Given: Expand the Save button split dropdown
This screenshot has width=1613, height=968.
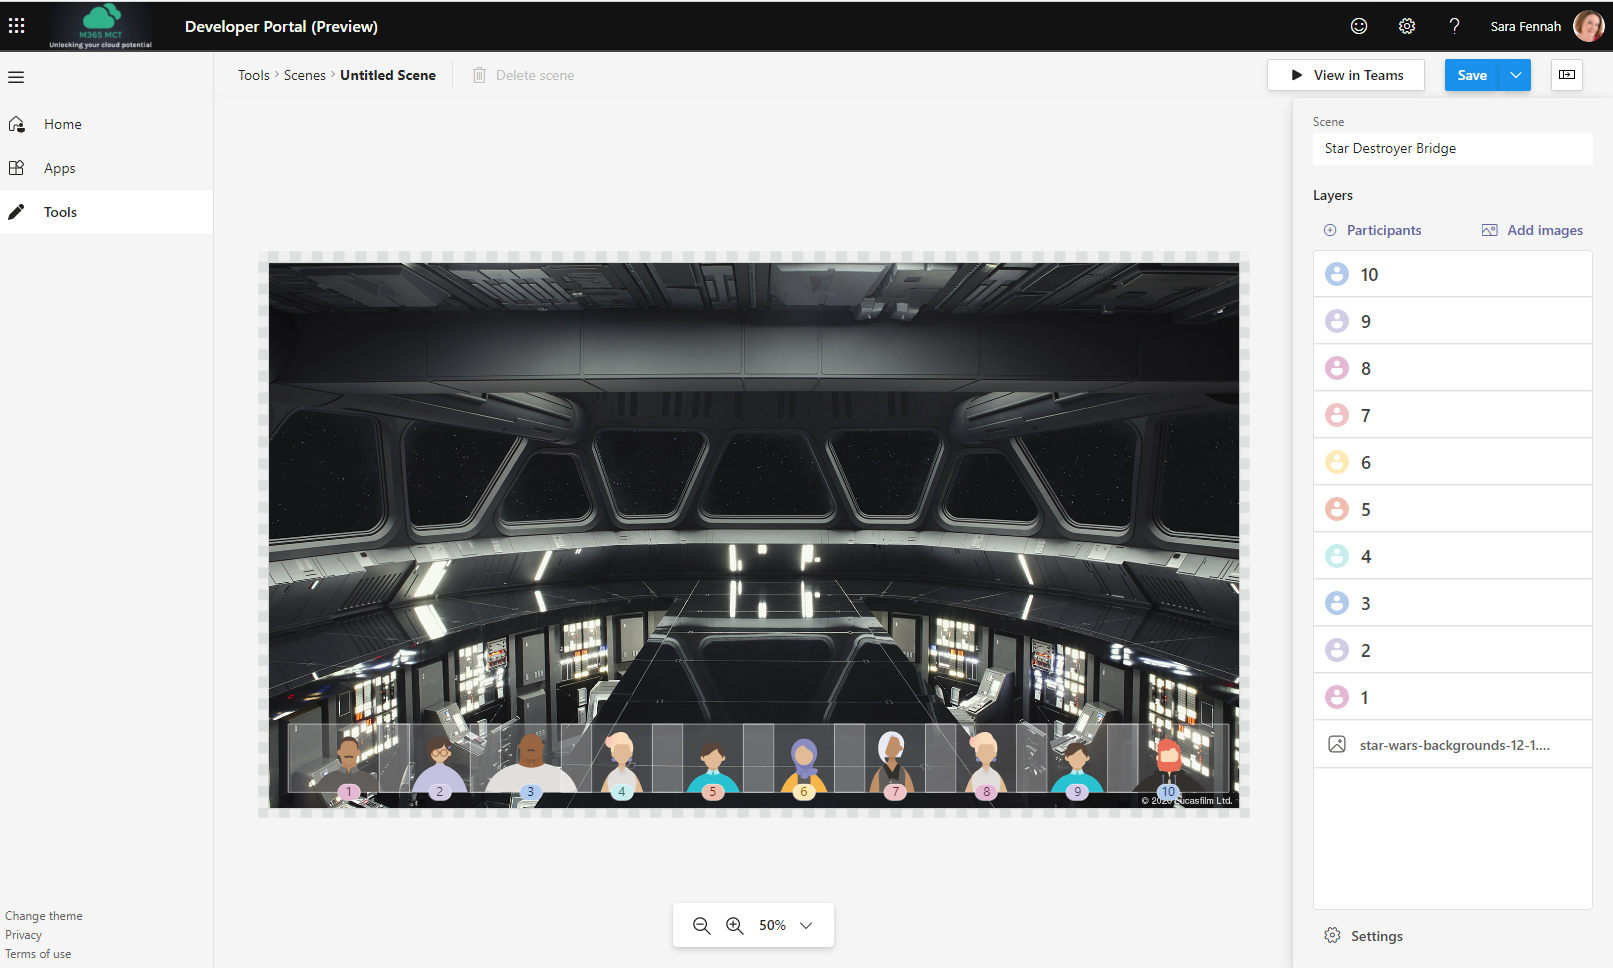Looking at the screenshot, I should [1515, 75].
